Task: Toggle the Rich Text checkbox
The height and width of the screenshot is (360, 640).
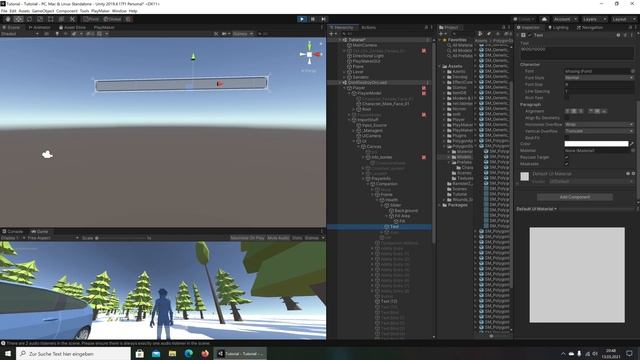Action: coord(567,98)
